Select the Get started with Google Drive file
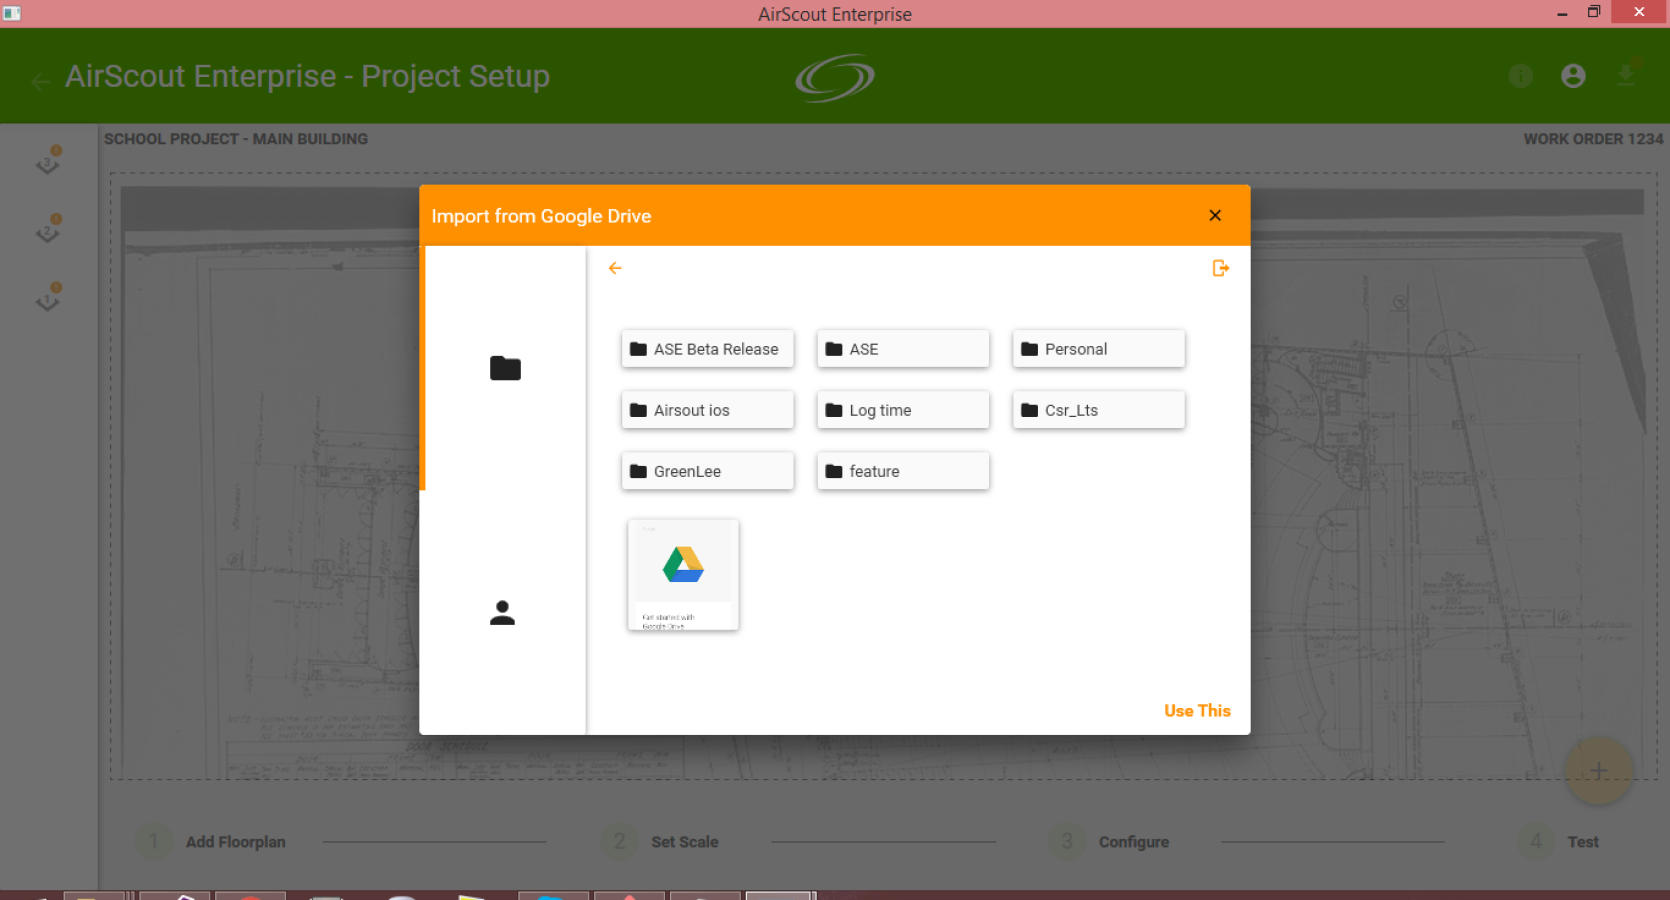 tap(683, 575)
